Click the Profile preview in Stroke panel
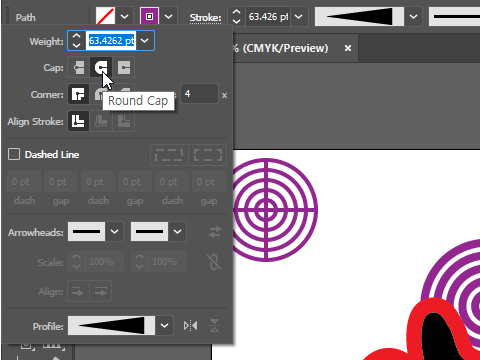The image size is (480, 360). point(112,325)
